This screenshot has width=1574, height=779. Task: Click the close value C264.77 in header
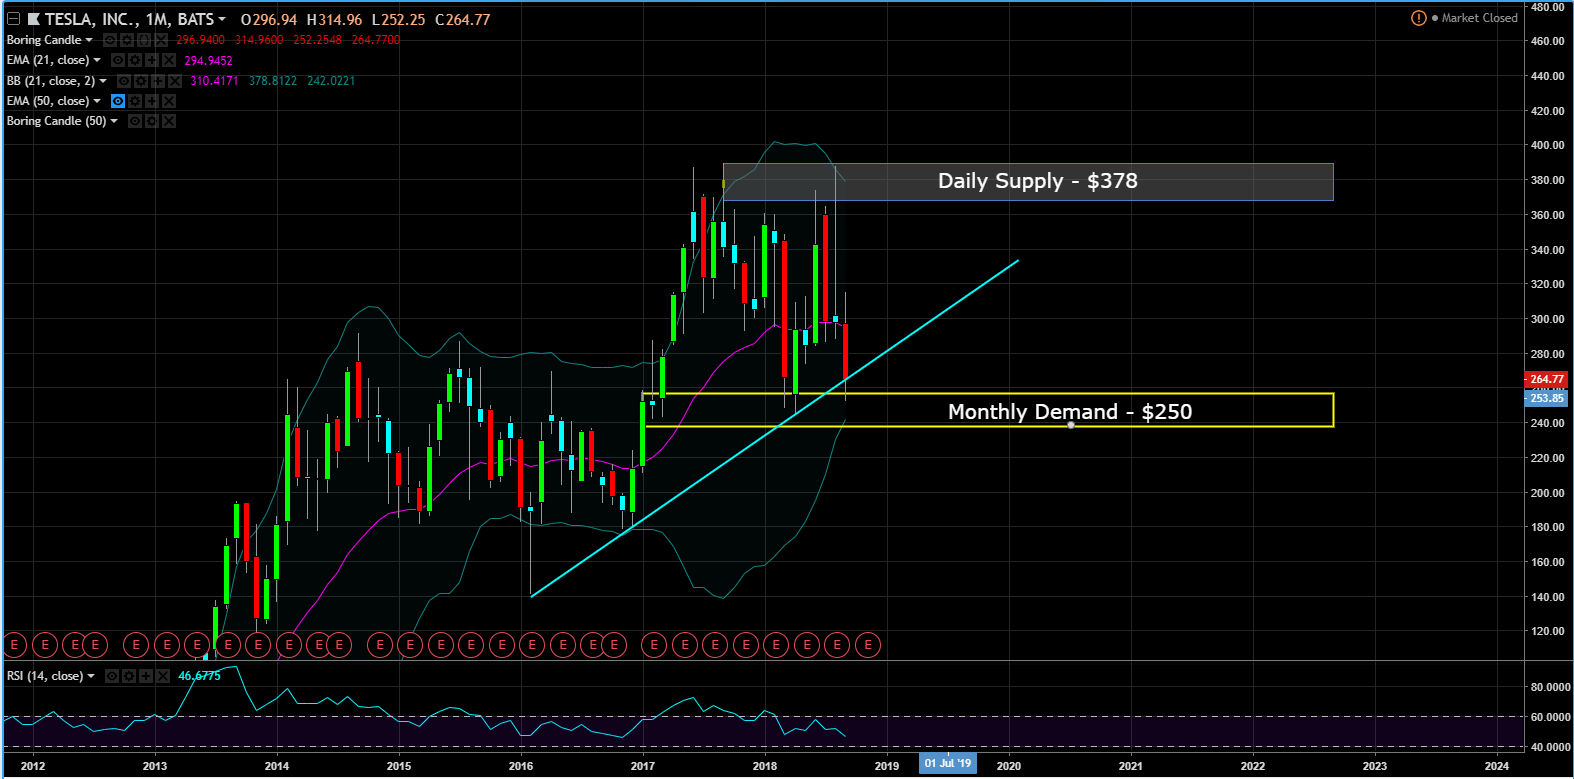pyautogui.click(x=463, y=20)
